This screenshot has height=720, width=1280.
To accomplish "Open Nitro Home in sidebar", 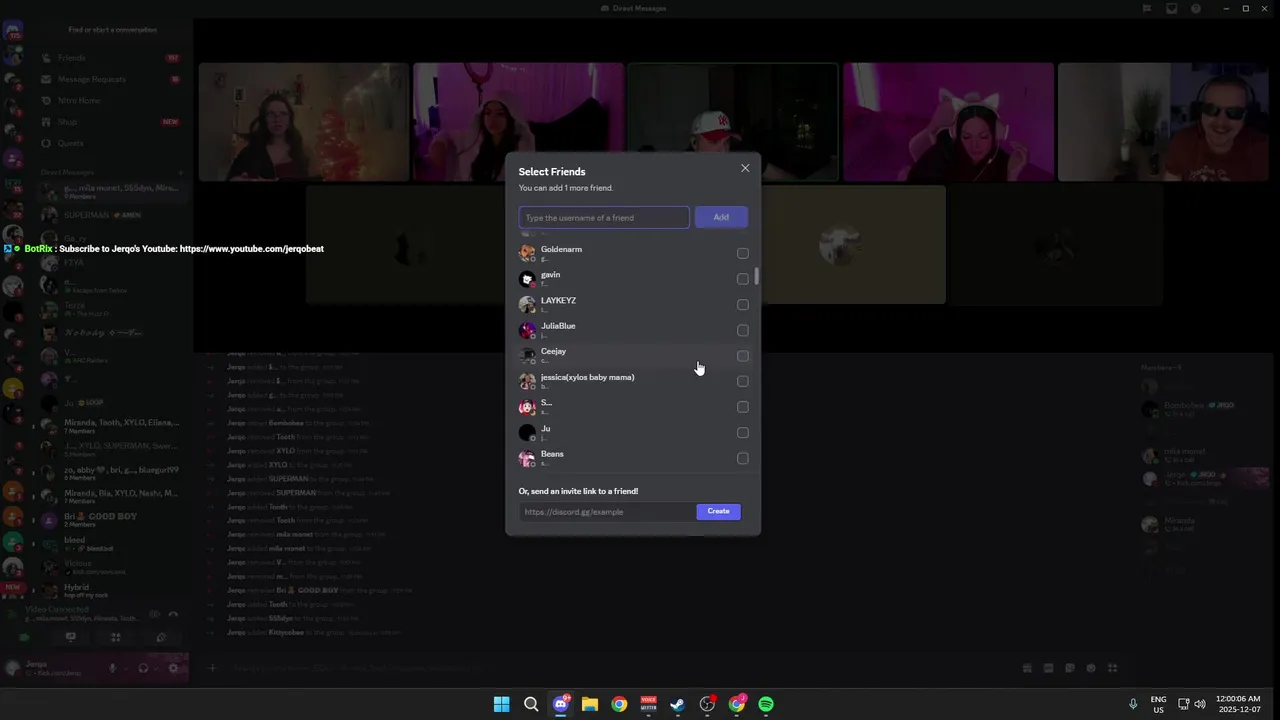I will pyautogui.click(x=110, y=101).
